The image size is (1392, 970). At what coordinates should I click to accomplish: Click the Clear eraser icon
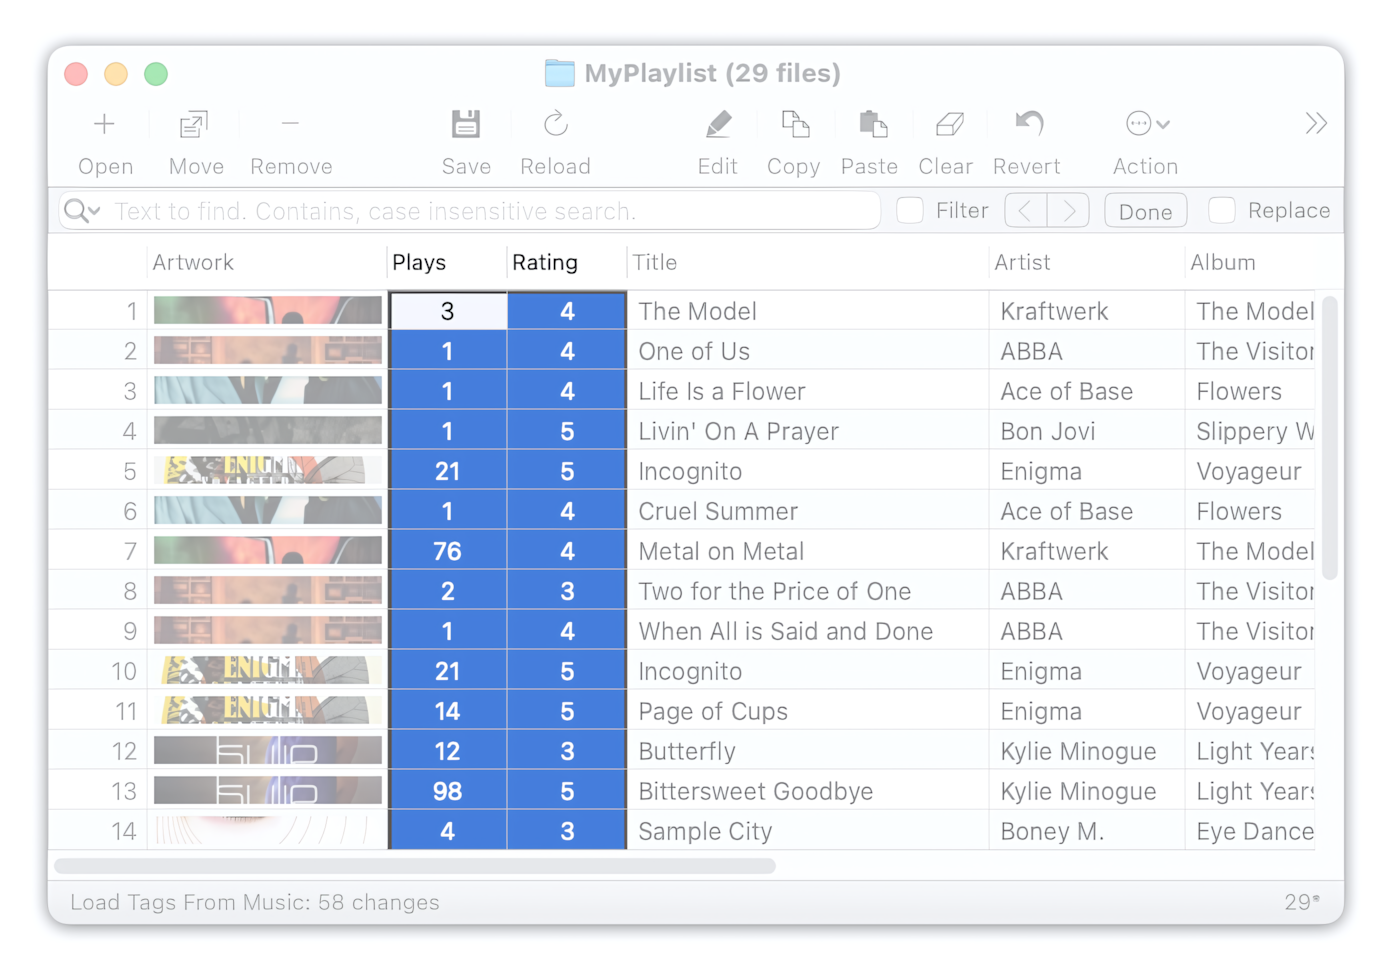pyautogui.click(x=949, y=124)
